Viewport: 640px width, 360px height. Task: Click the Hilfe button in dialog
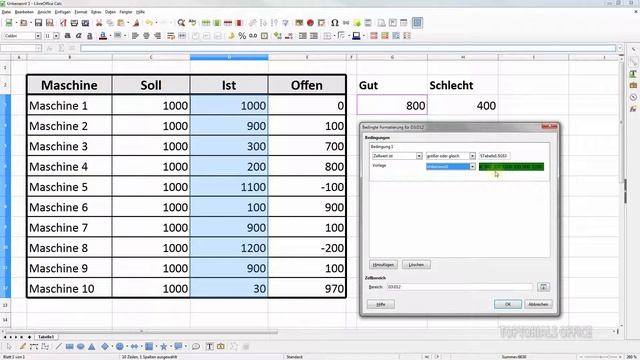[381, 304]
